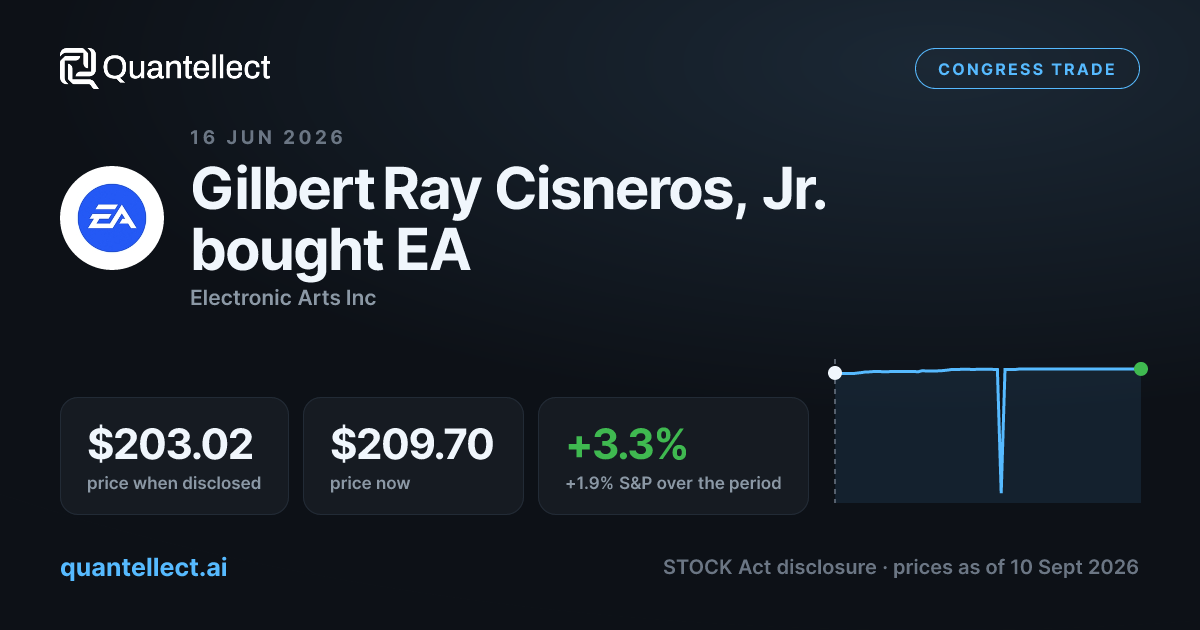Click the 'price now' label
The height and width of the screenshot is (630, 1200).
pyautogui.click(x=370, y=483)
